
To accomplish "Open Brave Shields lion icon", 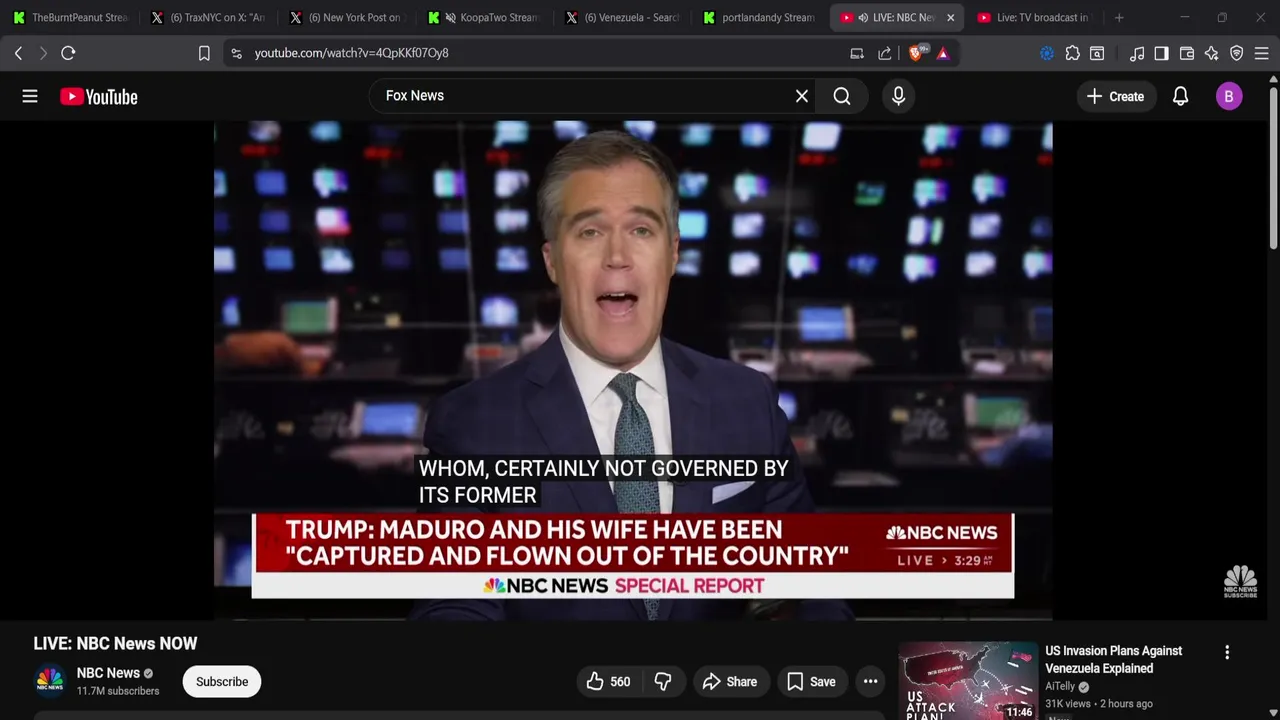I will [916, 53].
